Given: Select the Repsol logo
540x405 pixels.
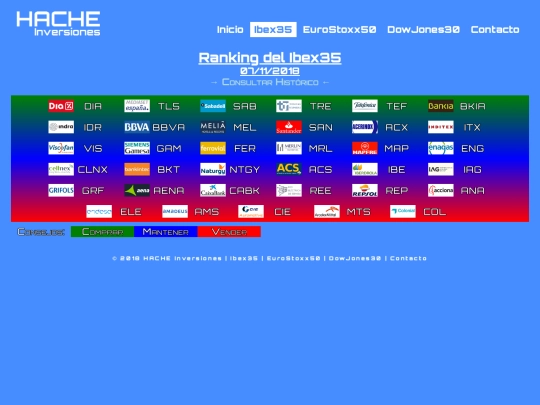Looking at the screenshot, I should point(365,190).
